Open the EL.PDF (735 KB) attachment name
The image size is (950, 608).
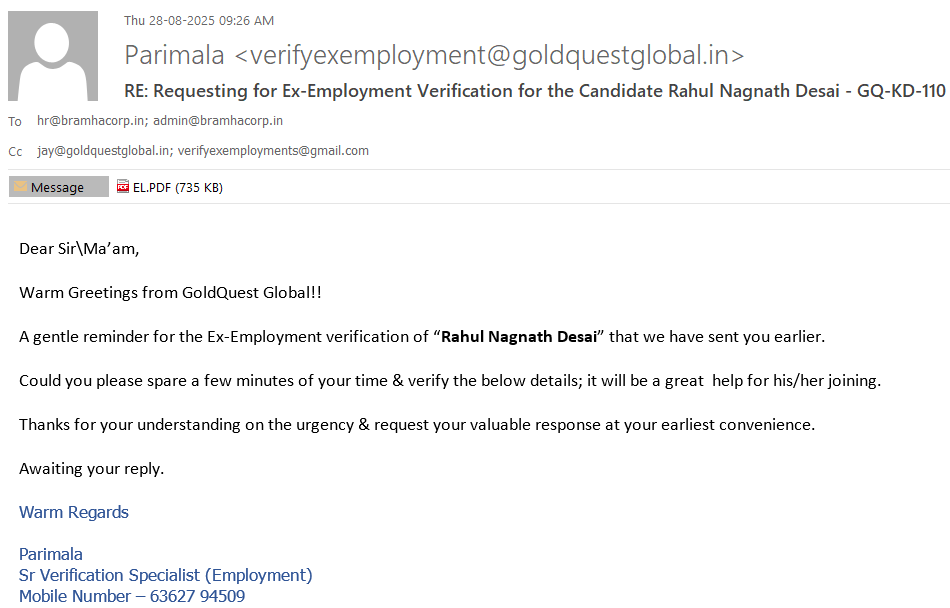pos(177,187)
